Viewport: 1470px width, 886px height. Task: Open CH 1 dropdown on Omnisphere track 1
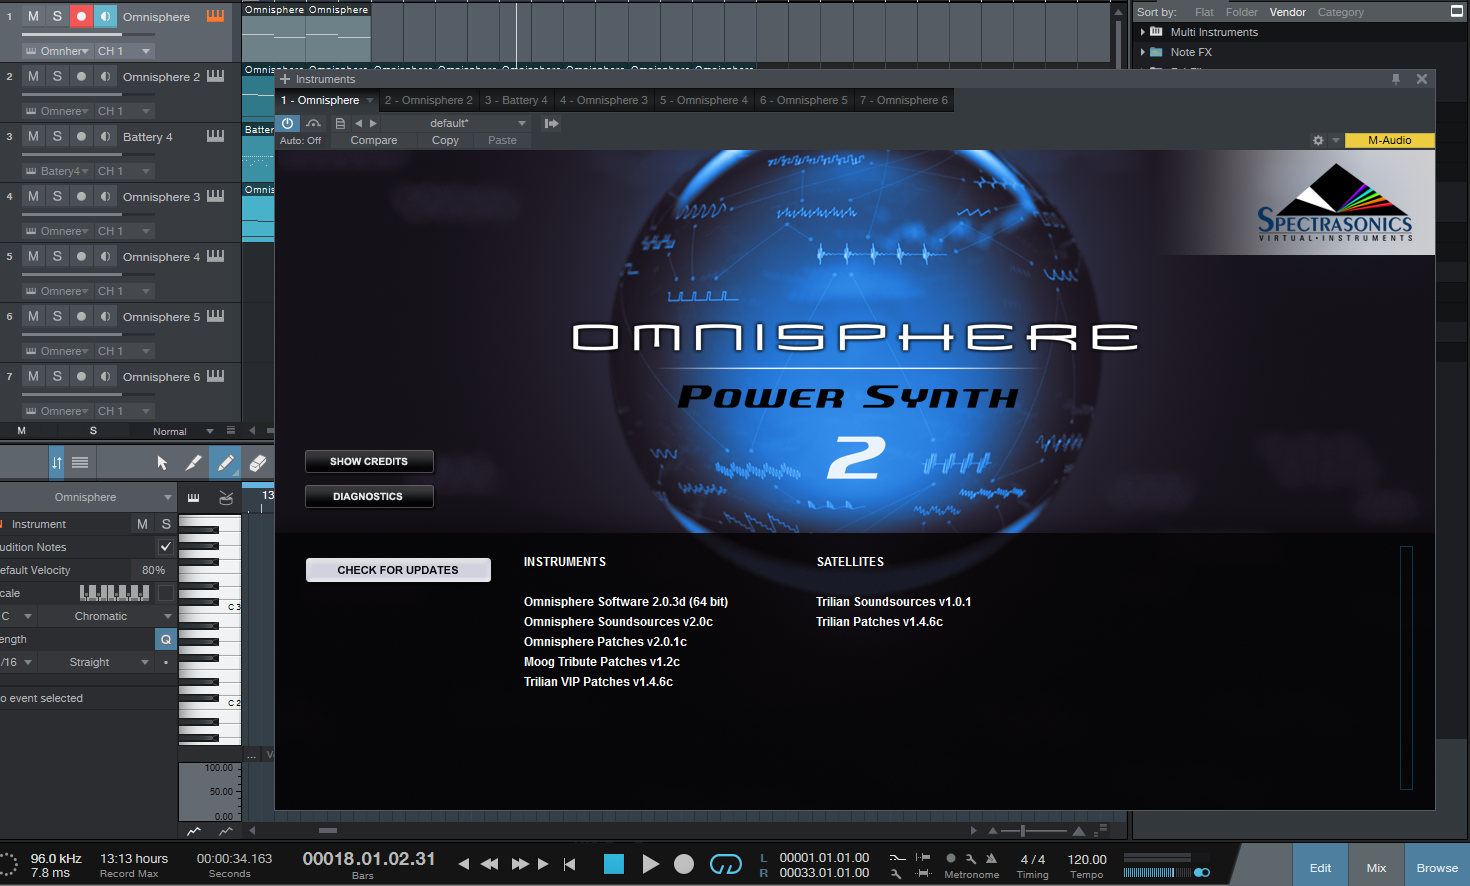tap(124, 51)
